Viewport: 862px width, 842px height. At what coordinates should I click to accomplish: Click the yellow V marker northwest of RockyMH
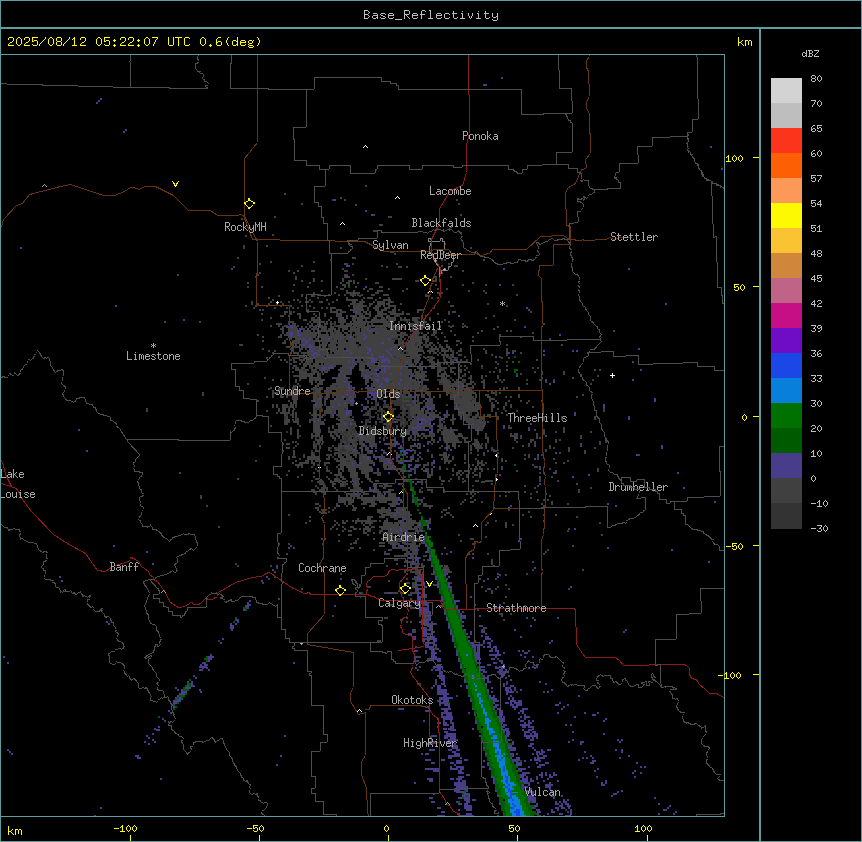[175, 184]
